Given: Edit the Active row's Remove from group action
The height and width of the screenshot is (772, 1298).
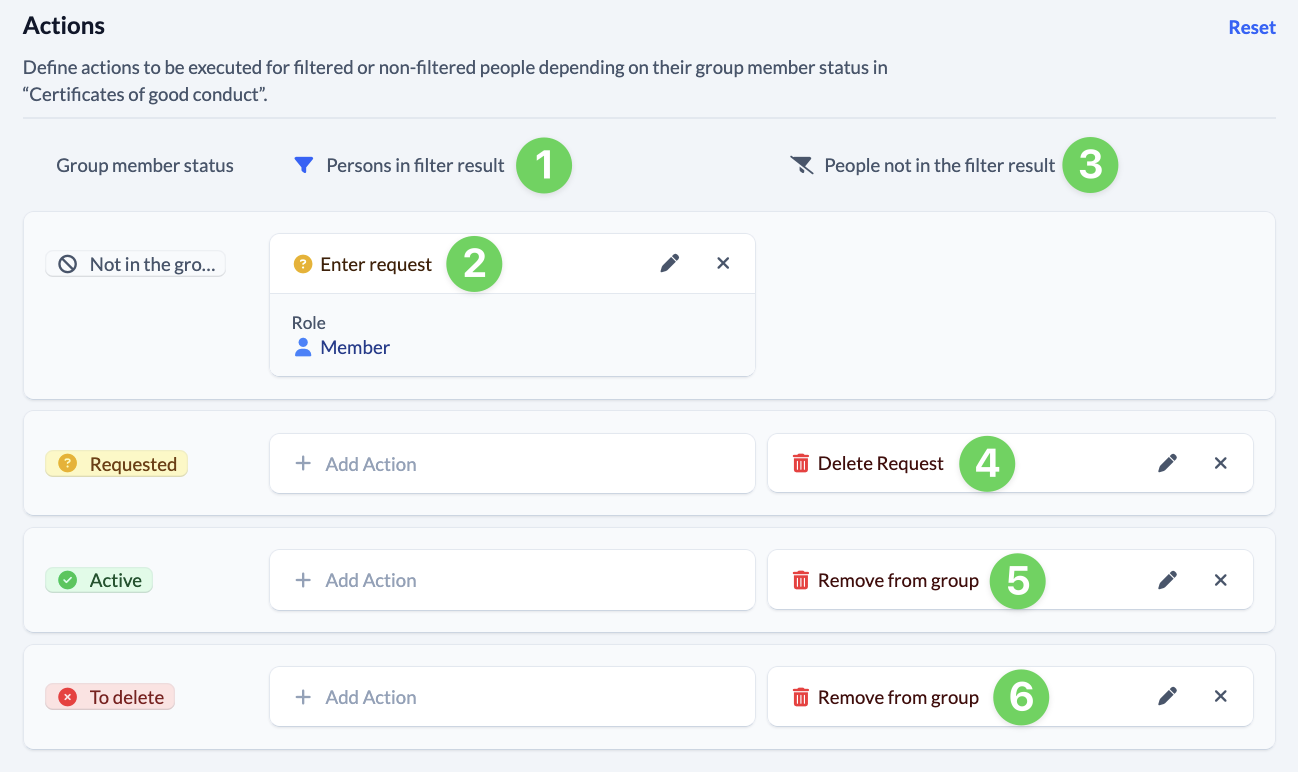Looking at the screenshot, I should [x=1167, y=580].
